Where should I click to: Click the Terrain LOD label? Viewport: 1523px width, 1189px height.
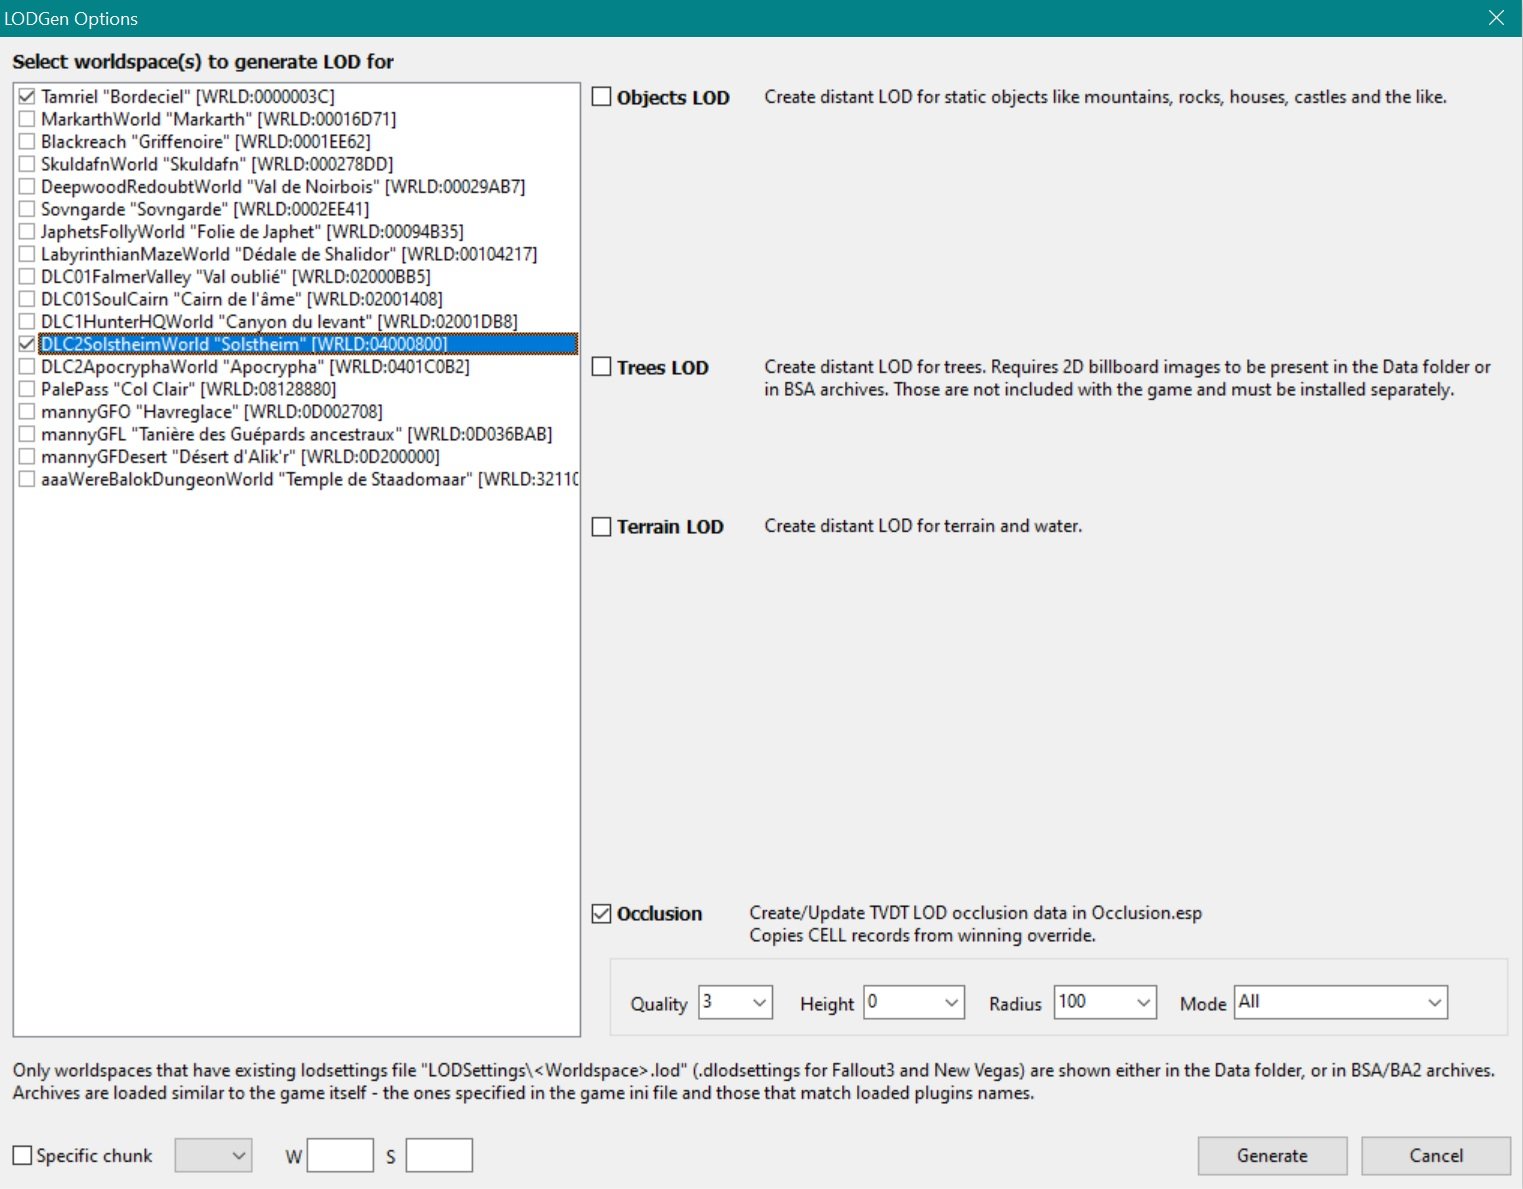[x=670, y=526]
